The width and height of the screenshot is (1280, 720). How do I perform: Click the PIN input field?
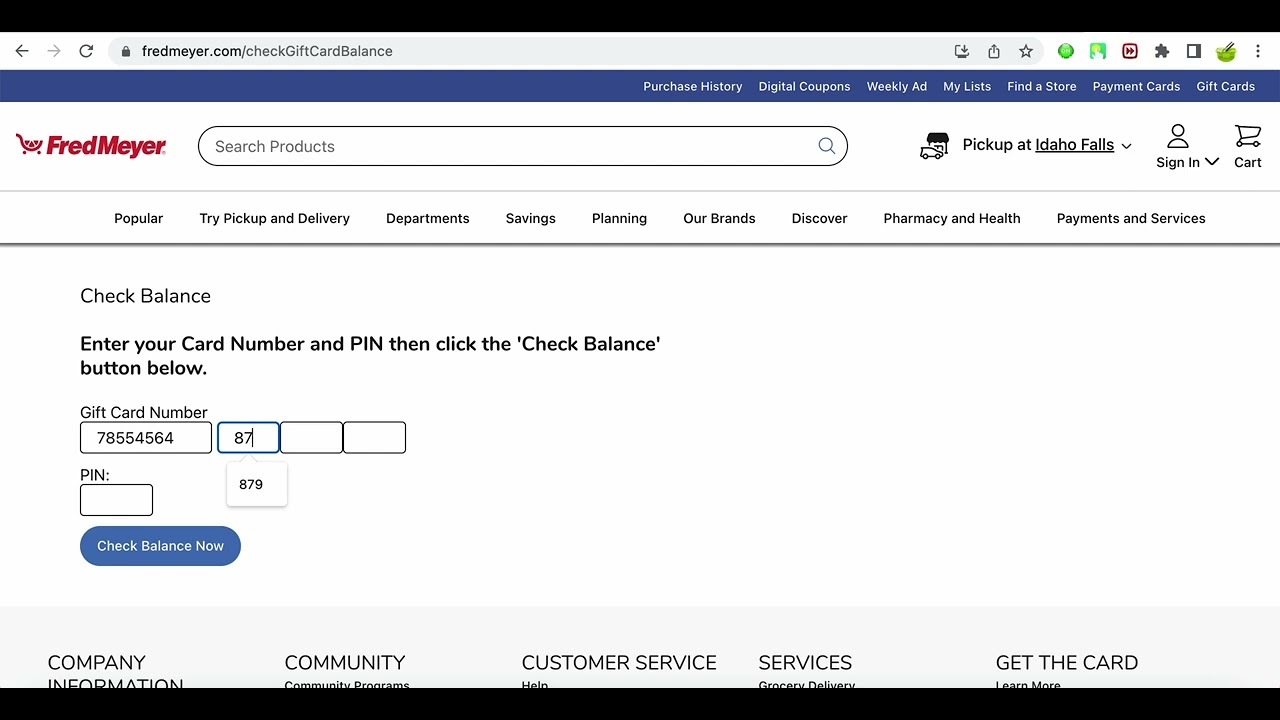(116, 500)
